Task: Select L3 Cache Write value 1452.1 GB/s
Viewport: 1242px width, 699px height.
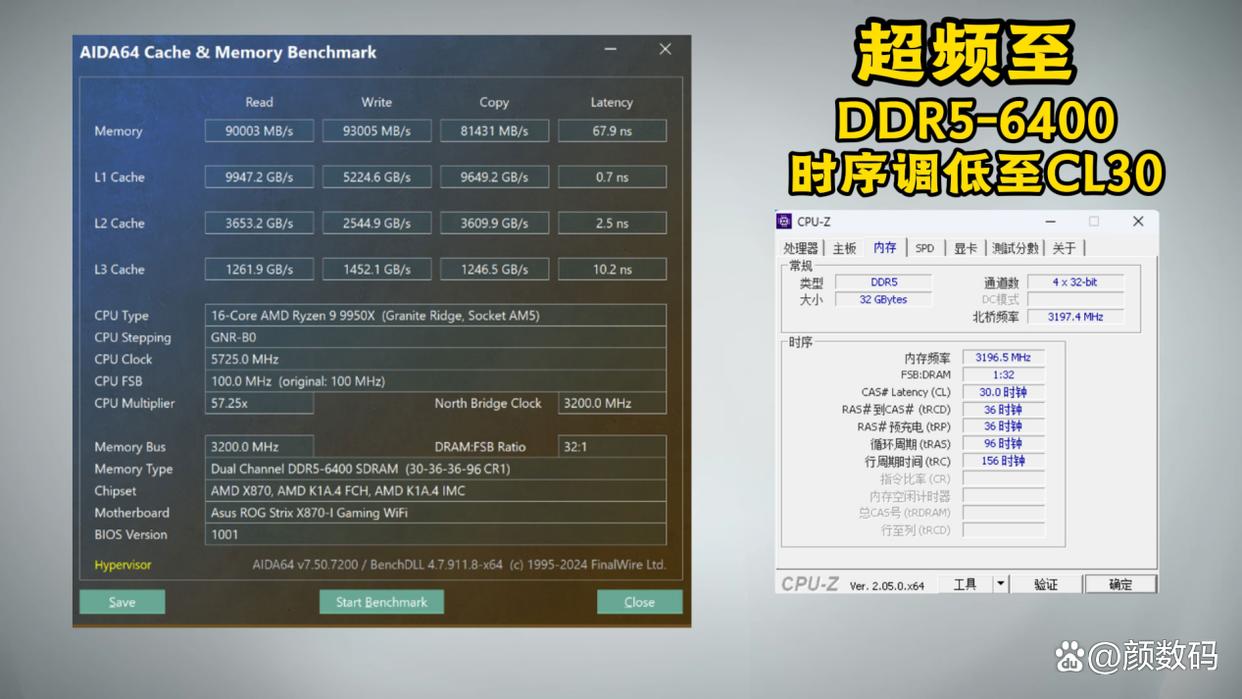Action: [377, 269]
